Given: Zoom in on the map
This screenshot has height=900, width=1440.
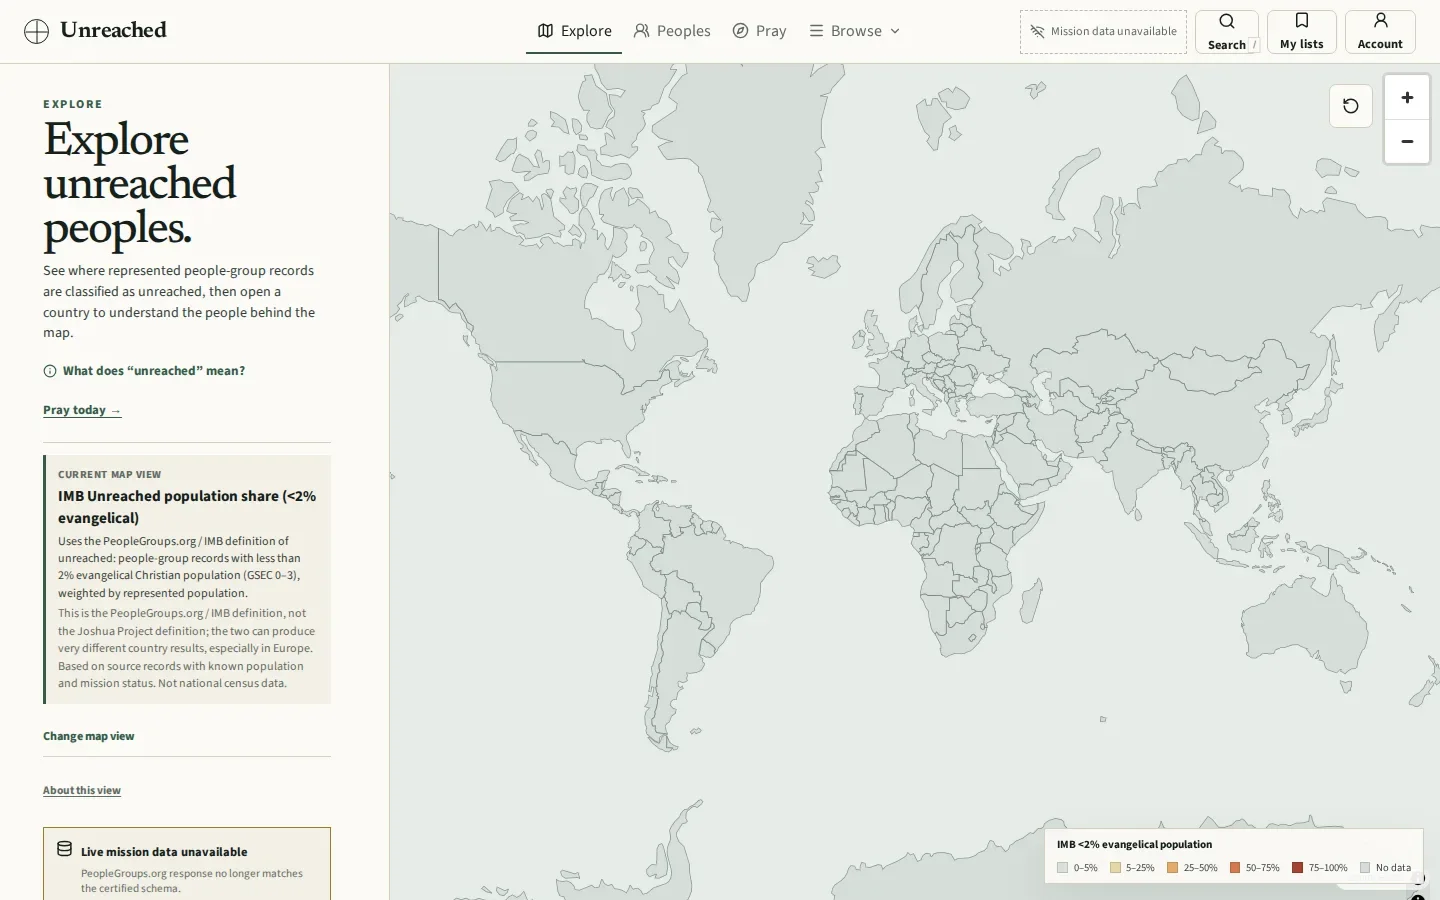Looking at the screenshot, I should tap(1407, 98).
